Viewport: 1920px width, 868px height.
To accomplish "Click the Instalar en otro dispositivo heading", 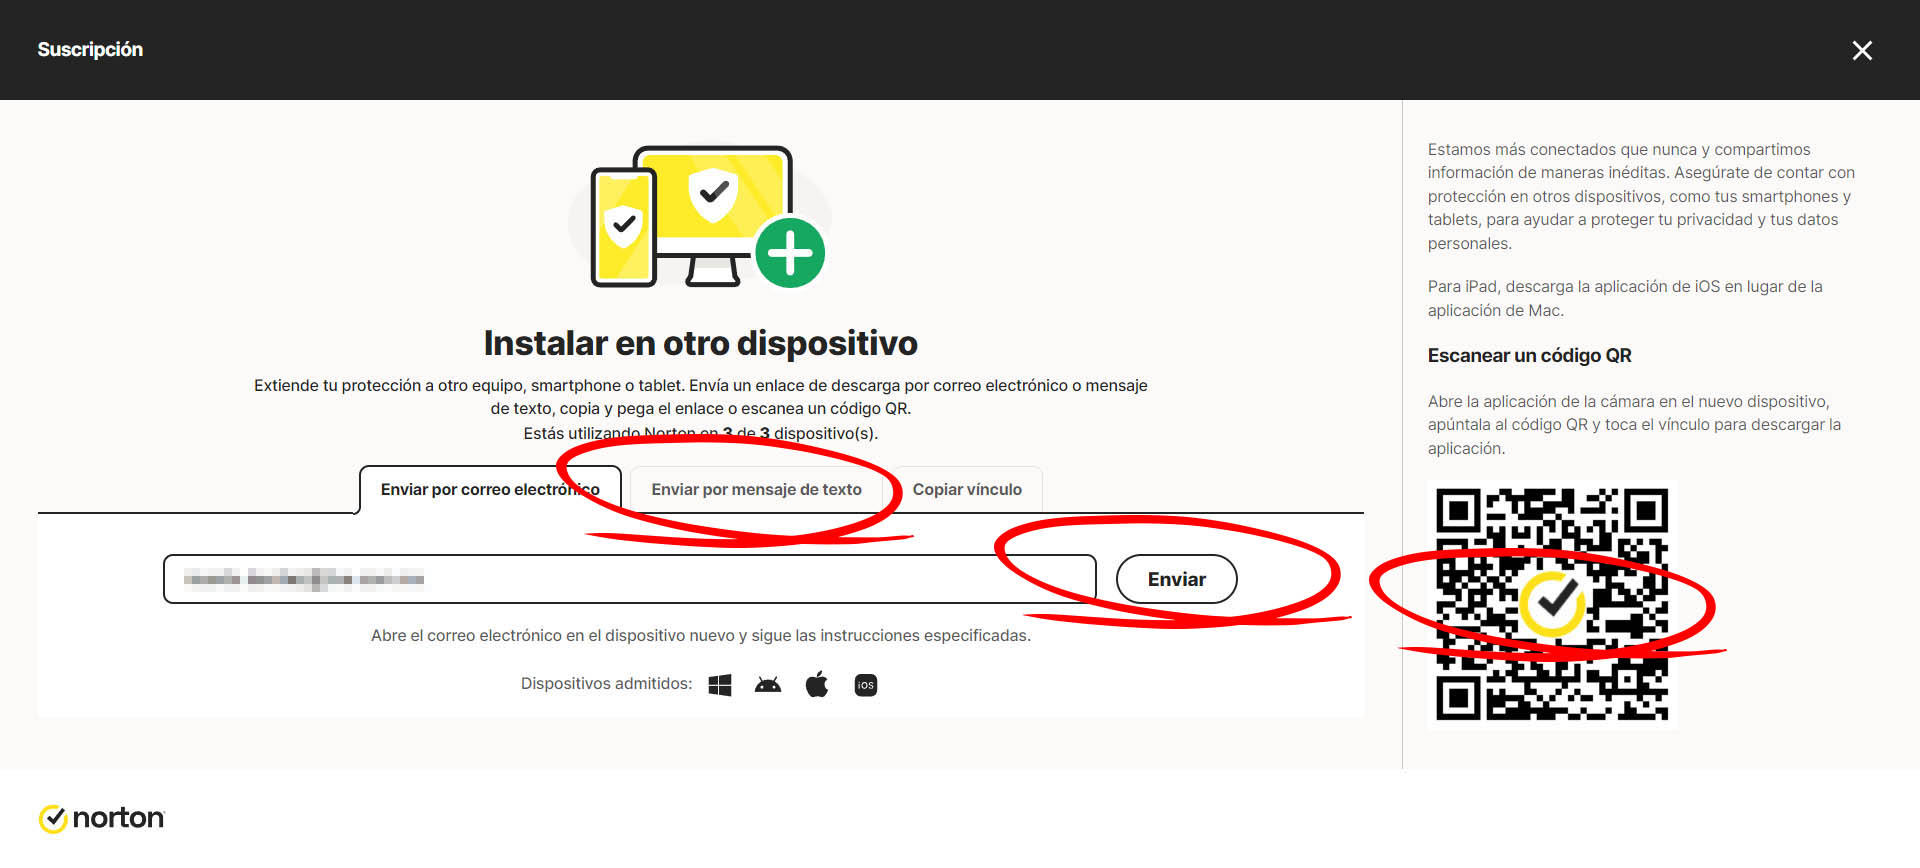I will click(700, 343).
